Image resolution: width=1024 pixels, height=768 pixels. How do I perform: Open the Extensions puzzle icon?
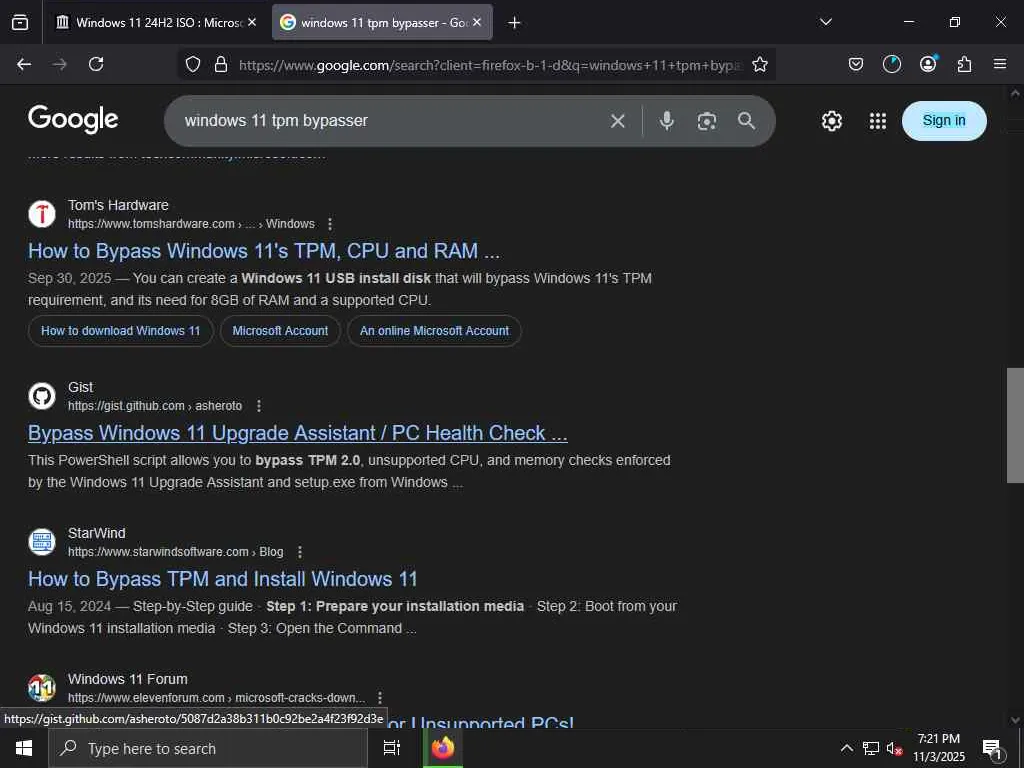coord(964,64)
